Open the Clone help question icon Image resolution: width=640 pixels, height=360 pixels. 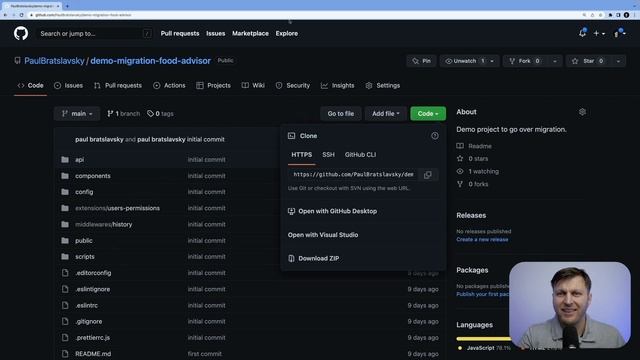435,136
